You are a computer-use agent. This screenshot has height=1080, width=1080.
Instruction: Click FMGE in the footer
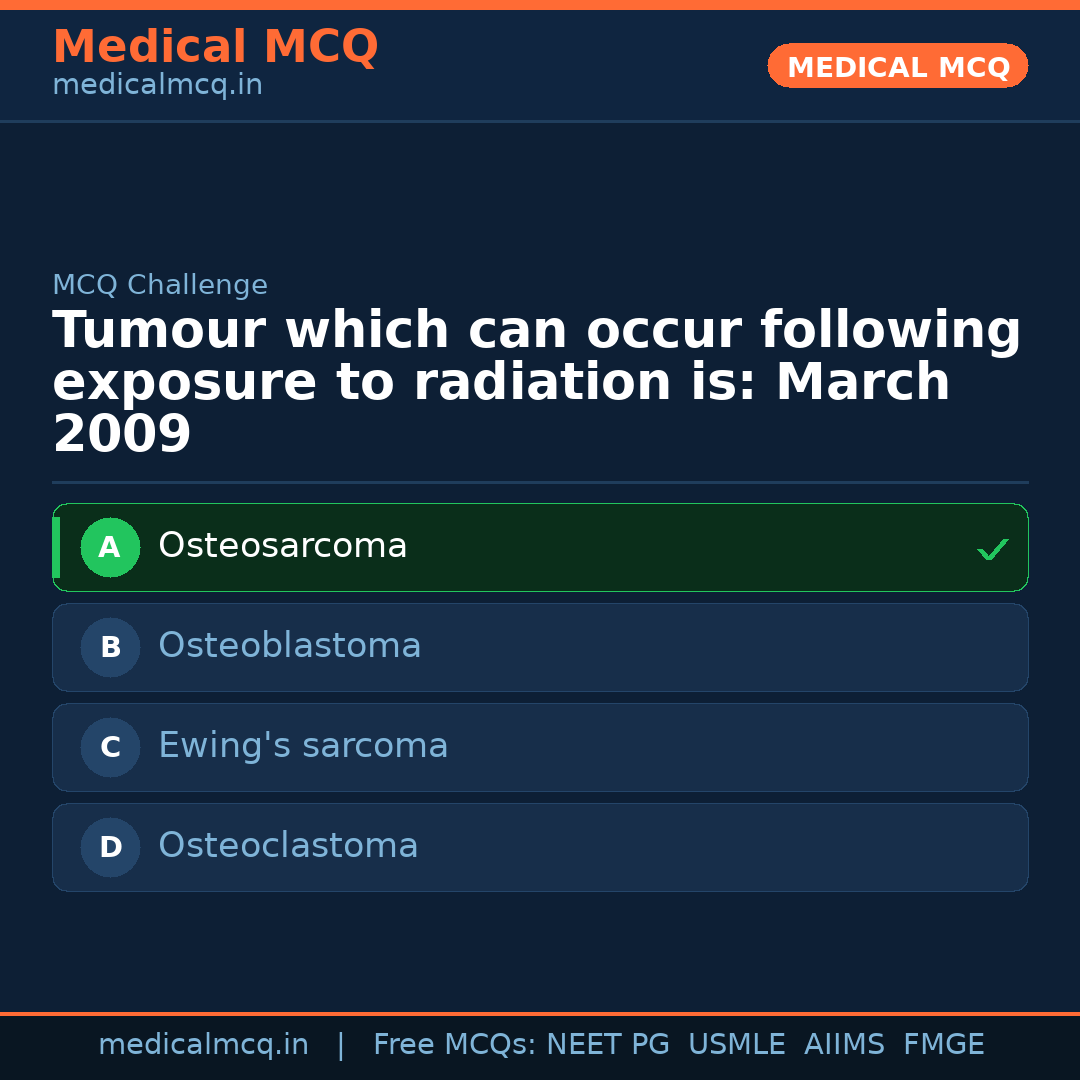tap(943, 1043)
